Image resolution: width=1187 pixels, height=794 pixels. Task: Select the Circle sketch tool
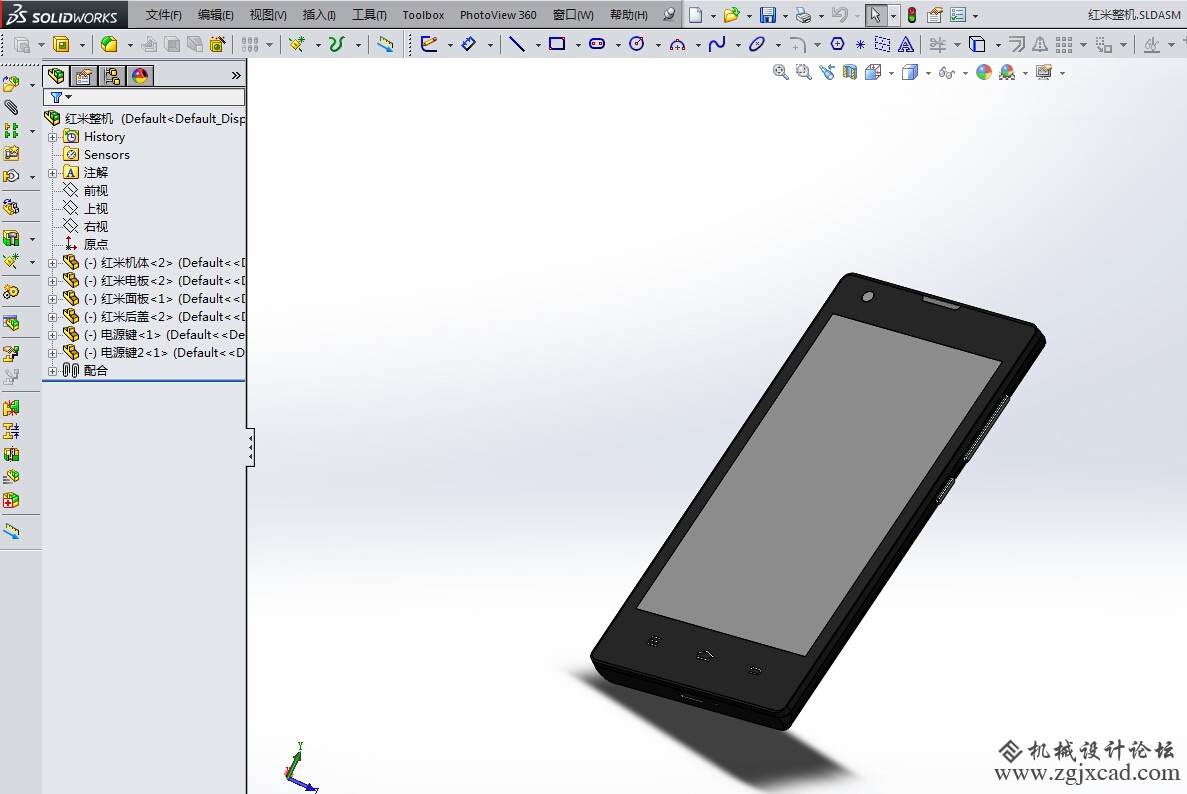tap(637, 45)
